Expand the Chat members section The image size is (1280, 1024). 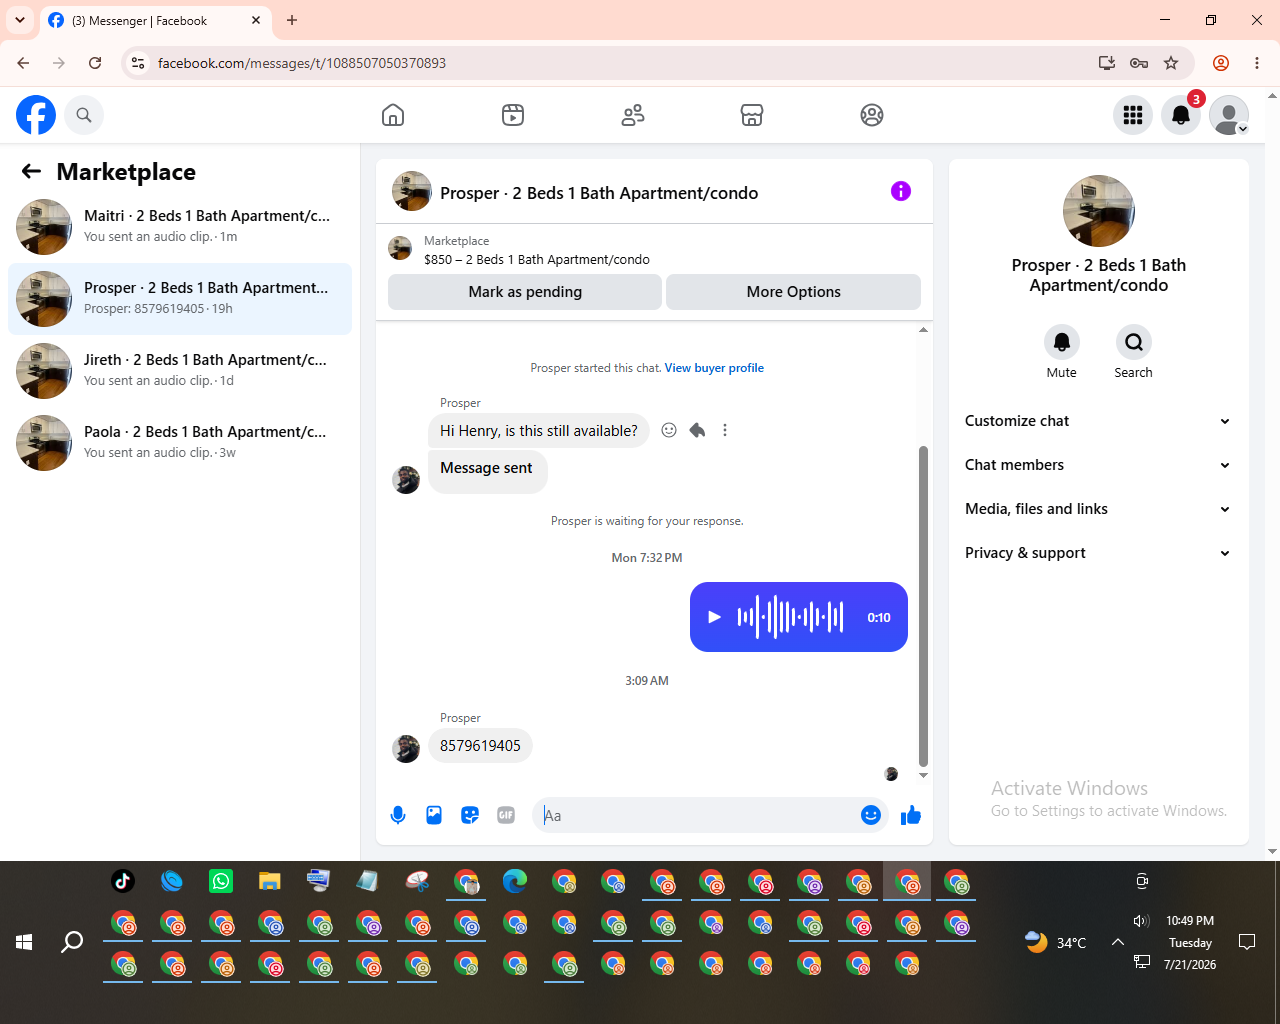point(1097,465)
